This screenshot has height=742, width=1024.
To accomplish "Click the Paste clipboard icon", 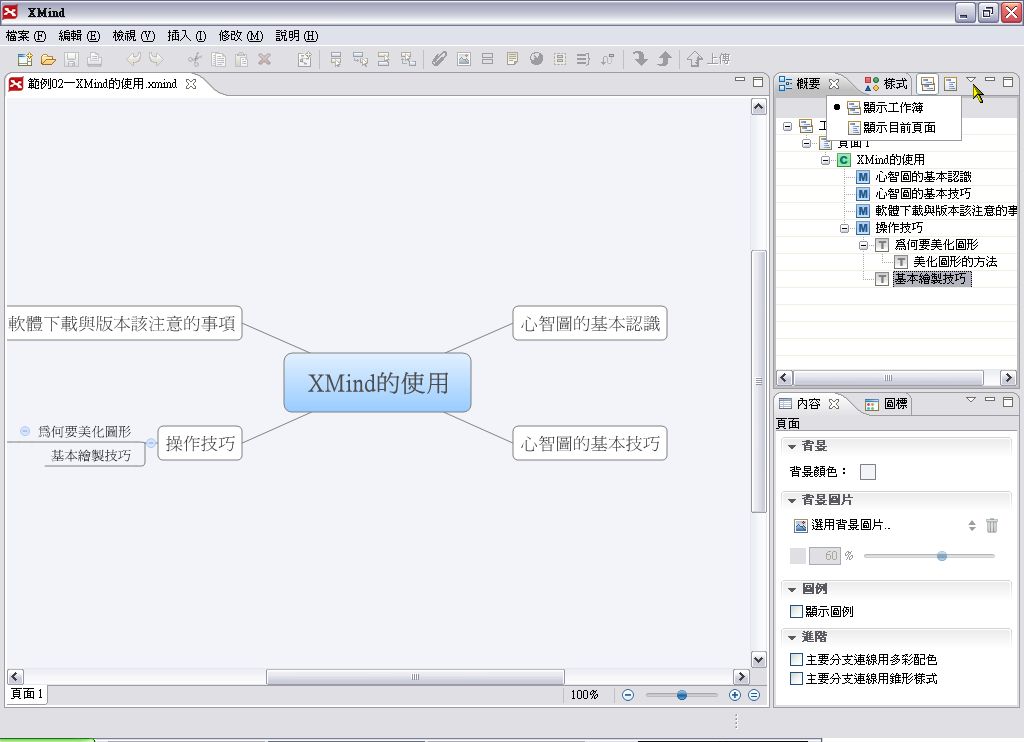I will (x=241, y=59).
